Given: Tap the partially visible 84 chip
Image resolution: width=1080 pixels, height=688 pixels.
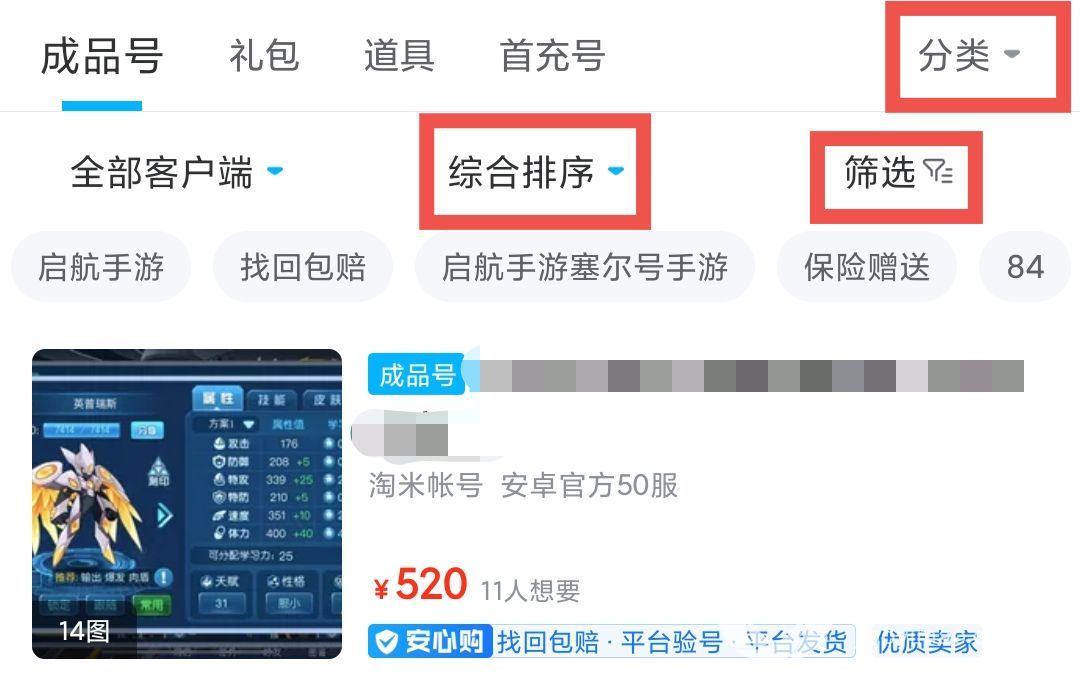Looking at the screenshot, I should point(1025,267).
